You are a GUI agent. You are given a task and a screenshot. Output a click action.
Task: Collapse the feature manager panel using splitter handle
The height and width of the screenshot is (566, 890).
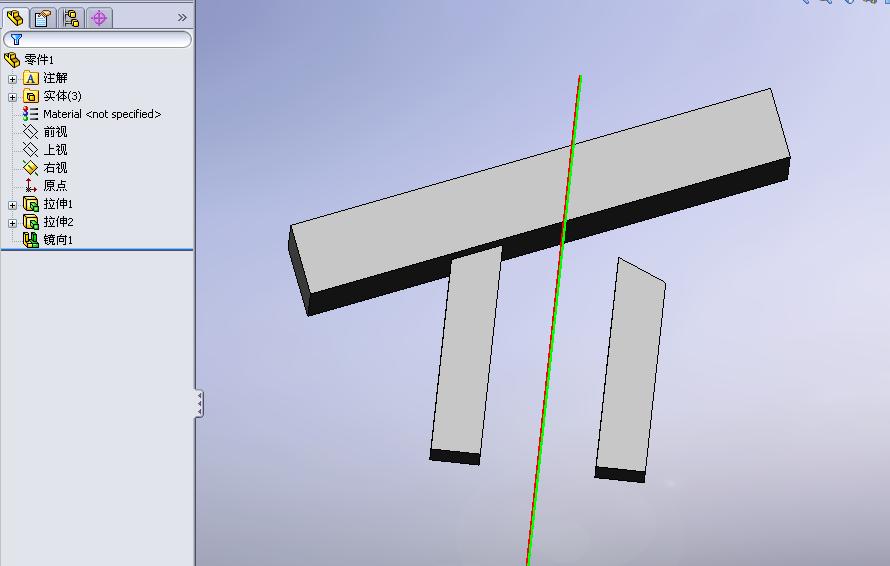(x=199, y=404)
